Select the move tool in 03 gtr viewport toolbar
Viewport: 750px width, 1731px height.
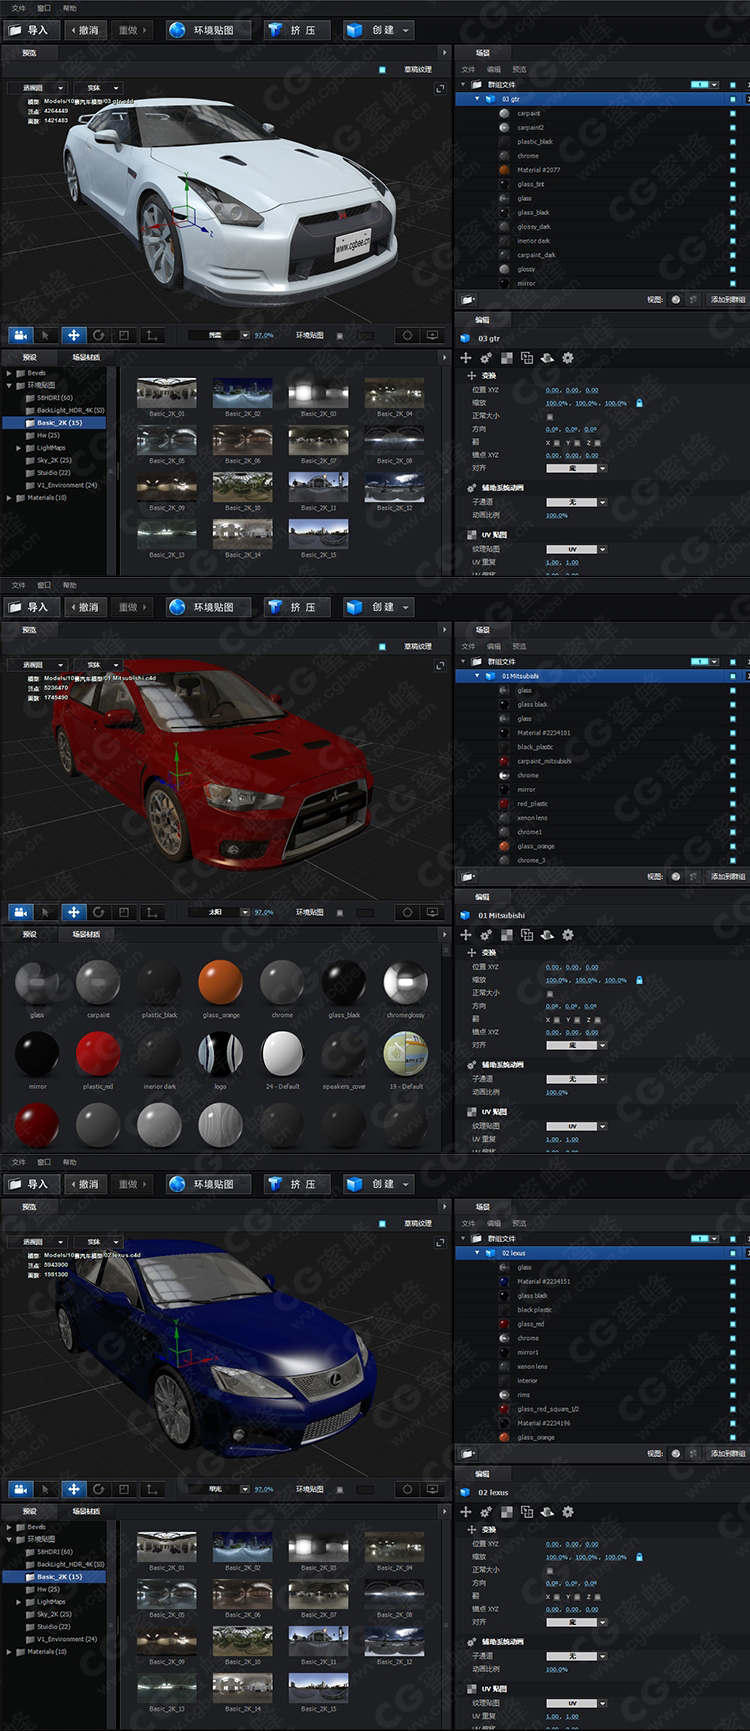[73, 335]
